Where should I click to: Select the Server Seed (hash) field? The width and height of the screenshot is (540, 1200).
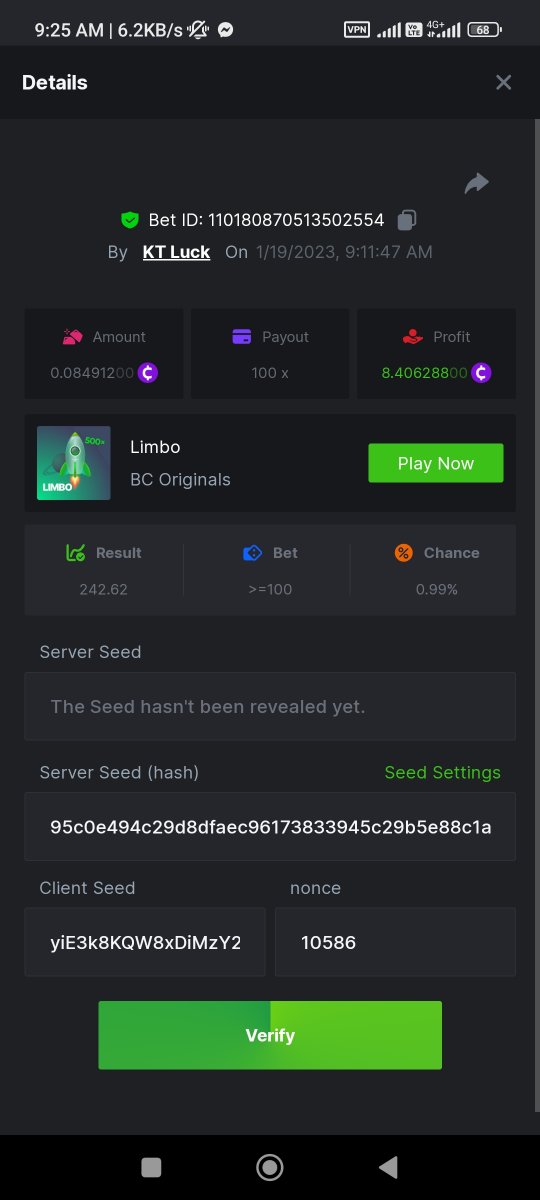(x=270, y=827)
